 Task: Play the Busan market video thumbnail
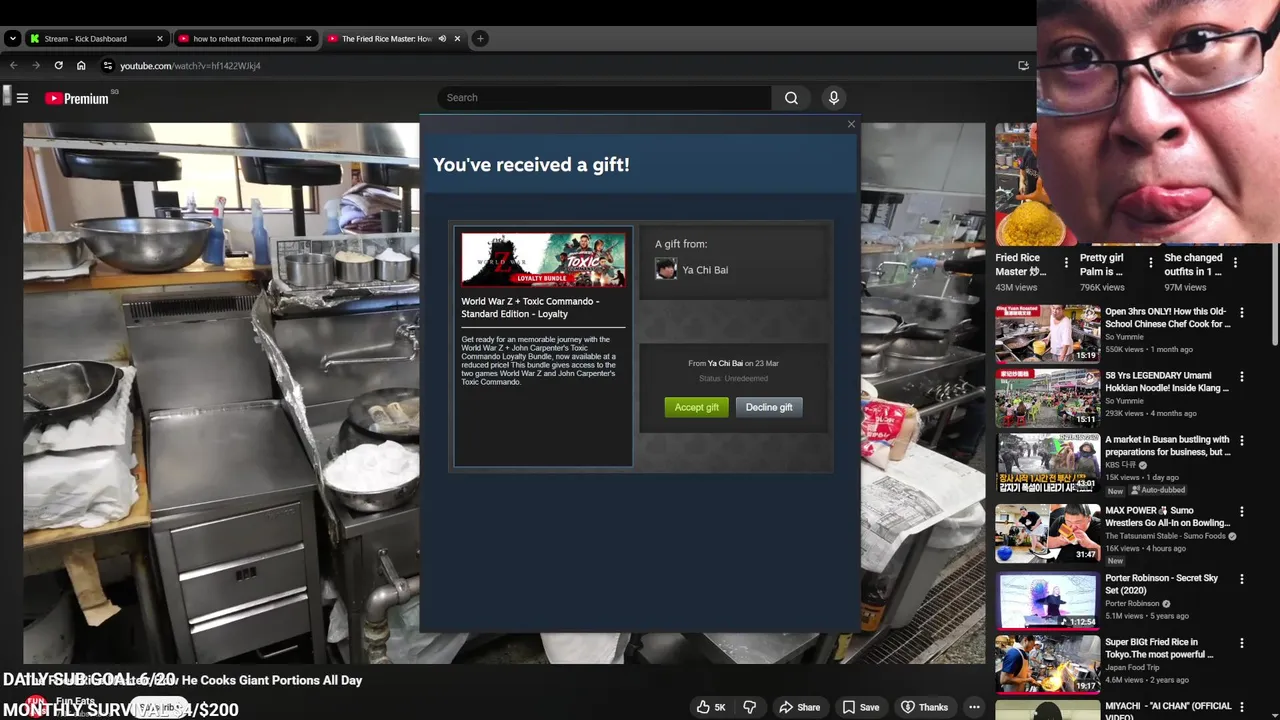[x=1047, y=462]
